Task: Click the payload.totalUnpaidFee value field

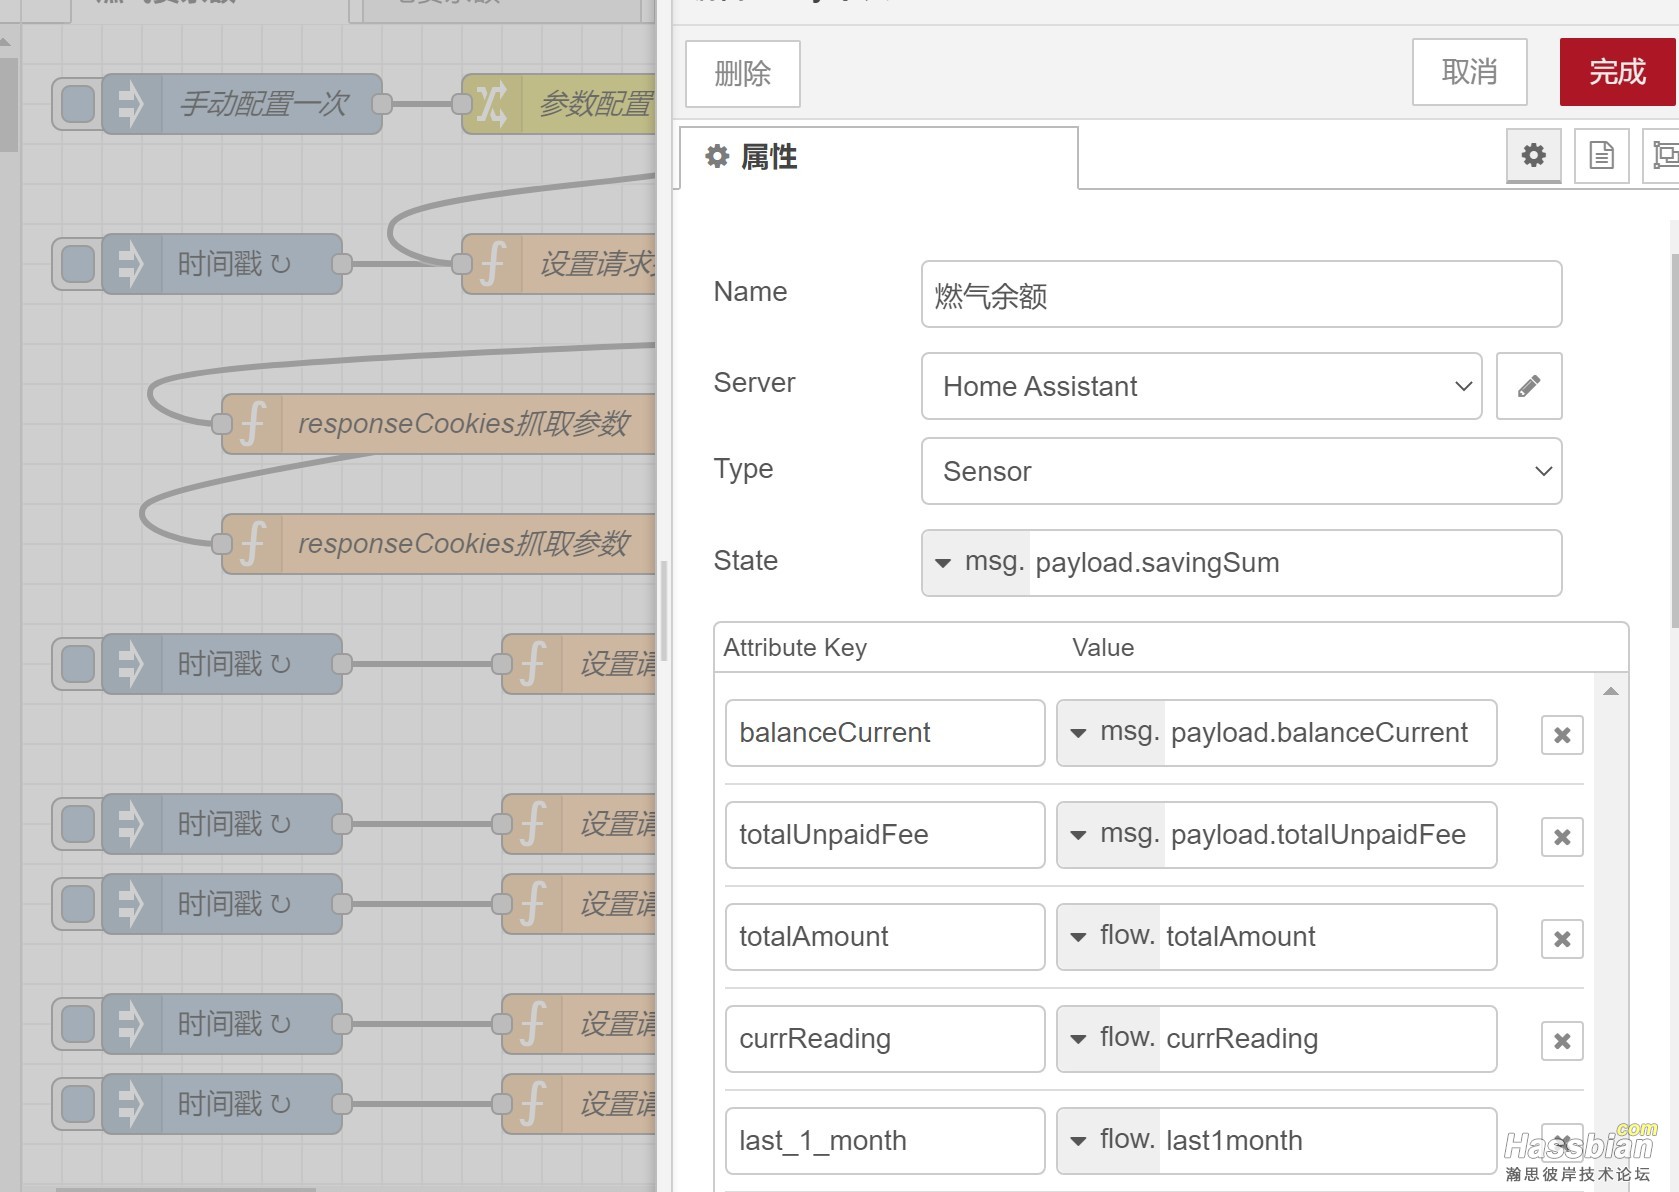Action: [x=1330, y=835]
